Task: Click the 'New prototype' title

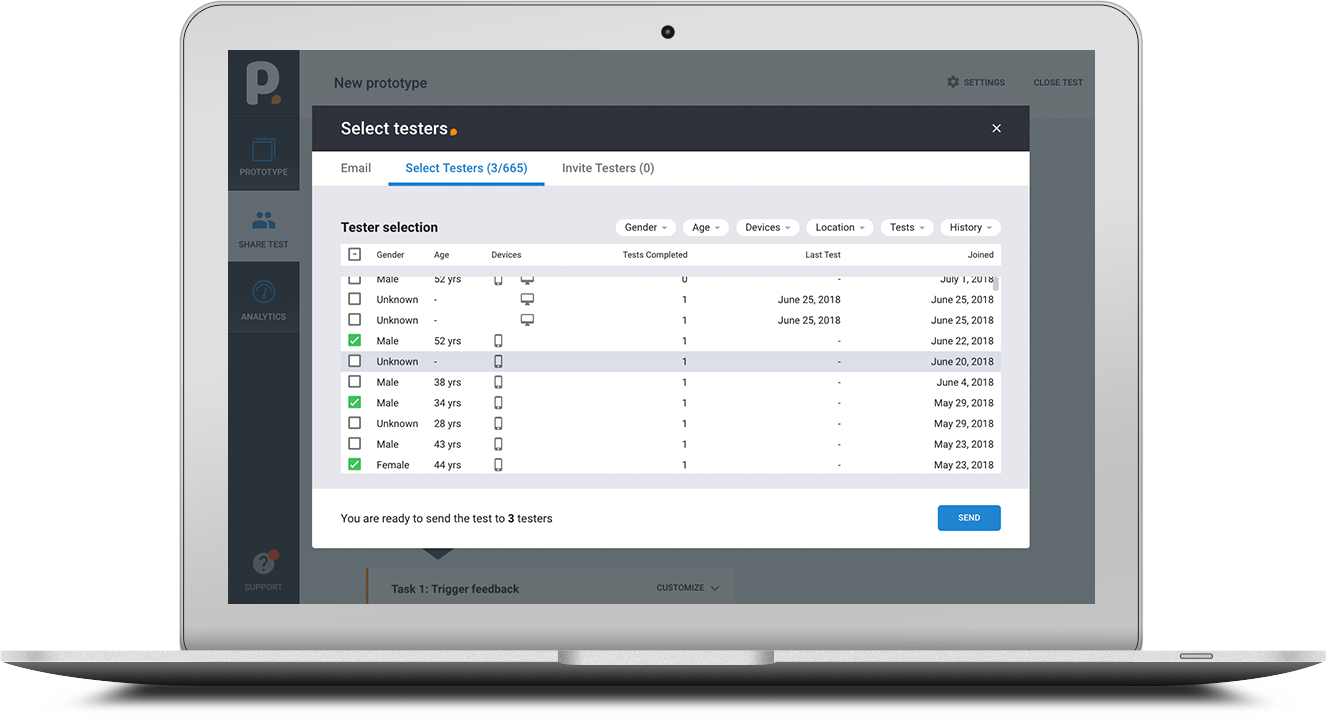Action: pos(380,83)
